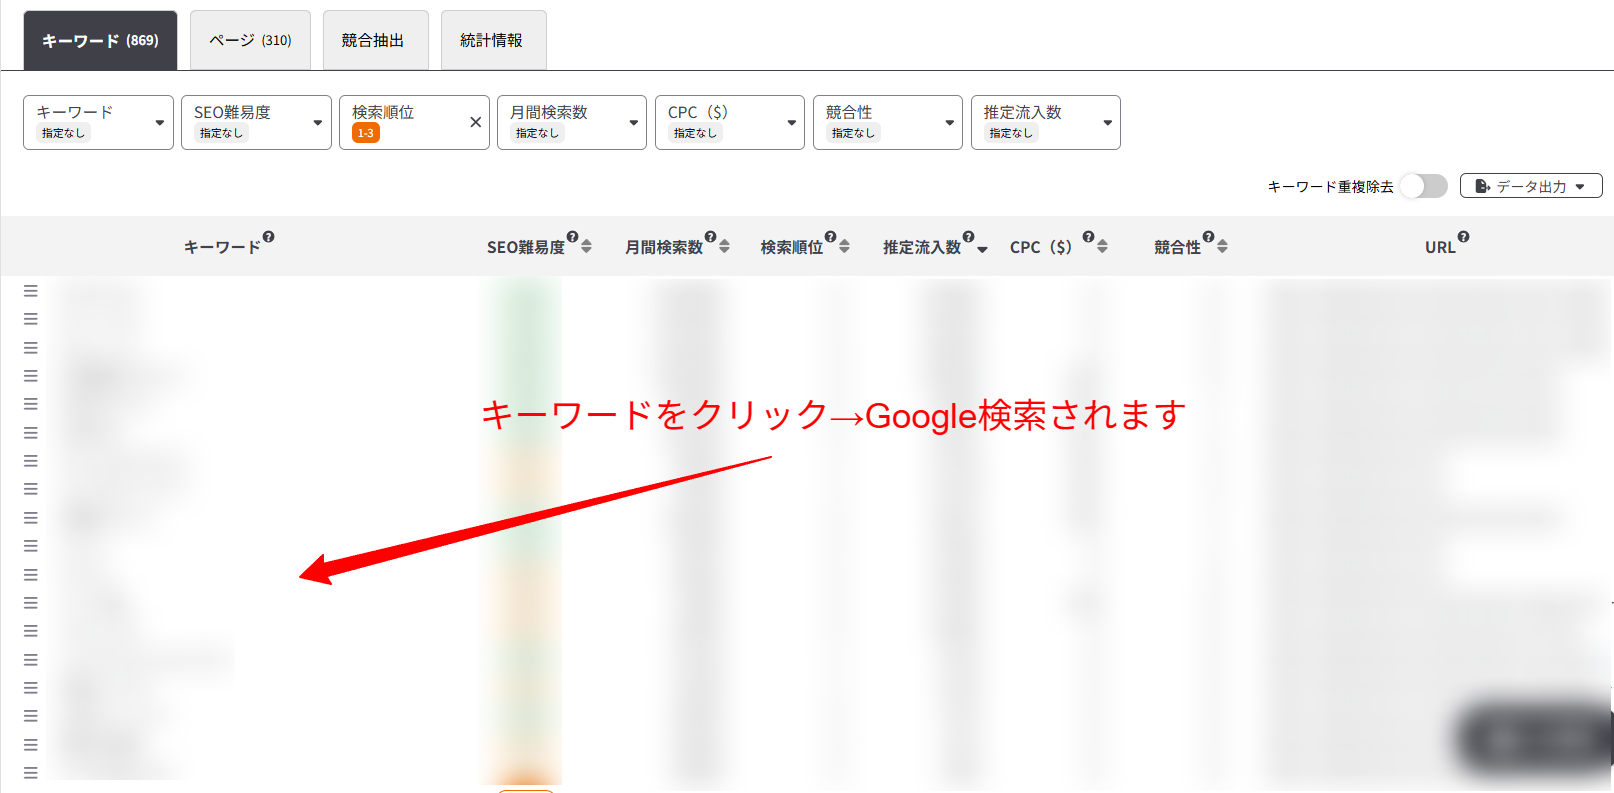
Task: Go to the 統計情報 tab
Action: [493, 40]
